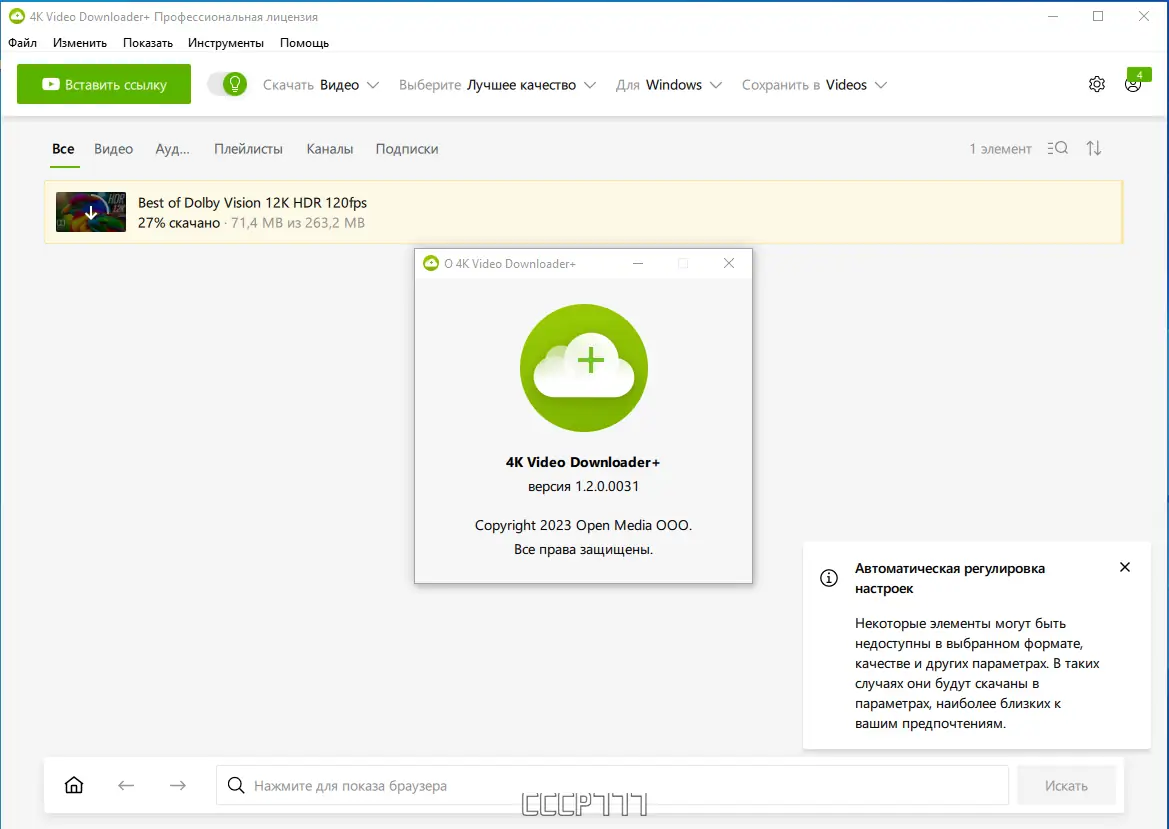Click the back navigation arrow
1169x829 pixels.
point(126,785)
